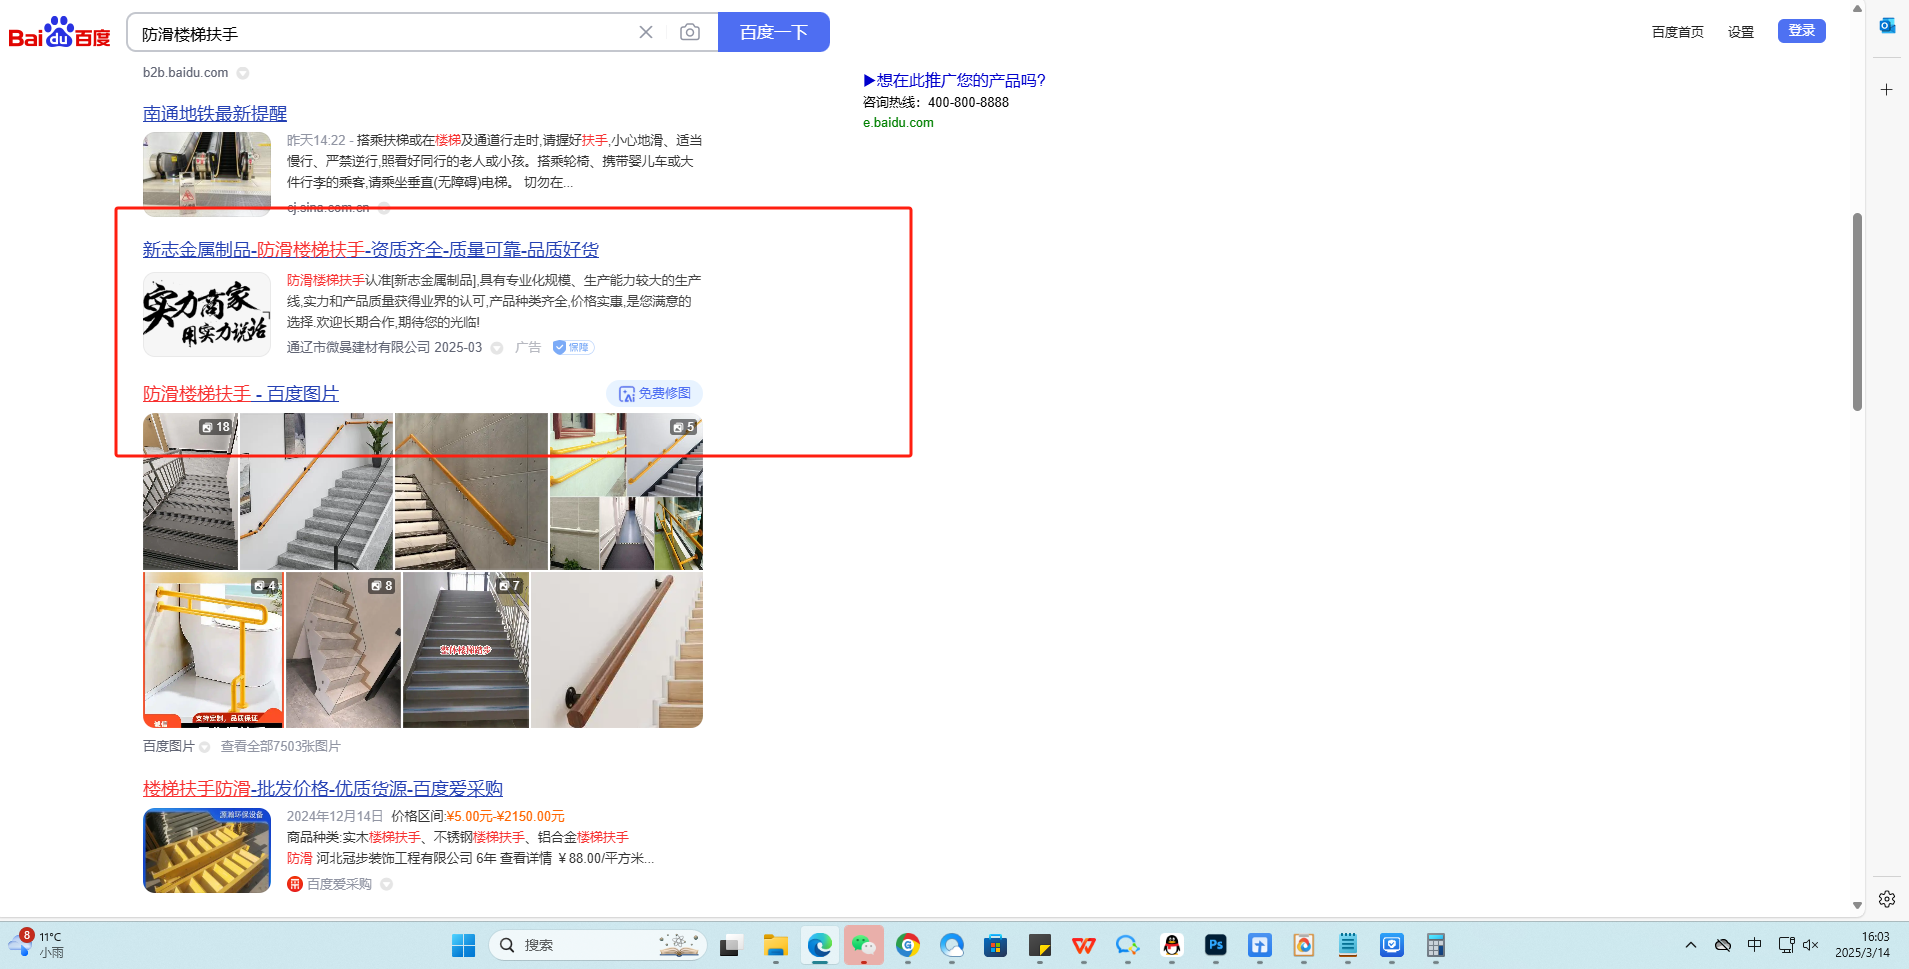Click the 百度爱采购 source label

(x=339, y=884)
